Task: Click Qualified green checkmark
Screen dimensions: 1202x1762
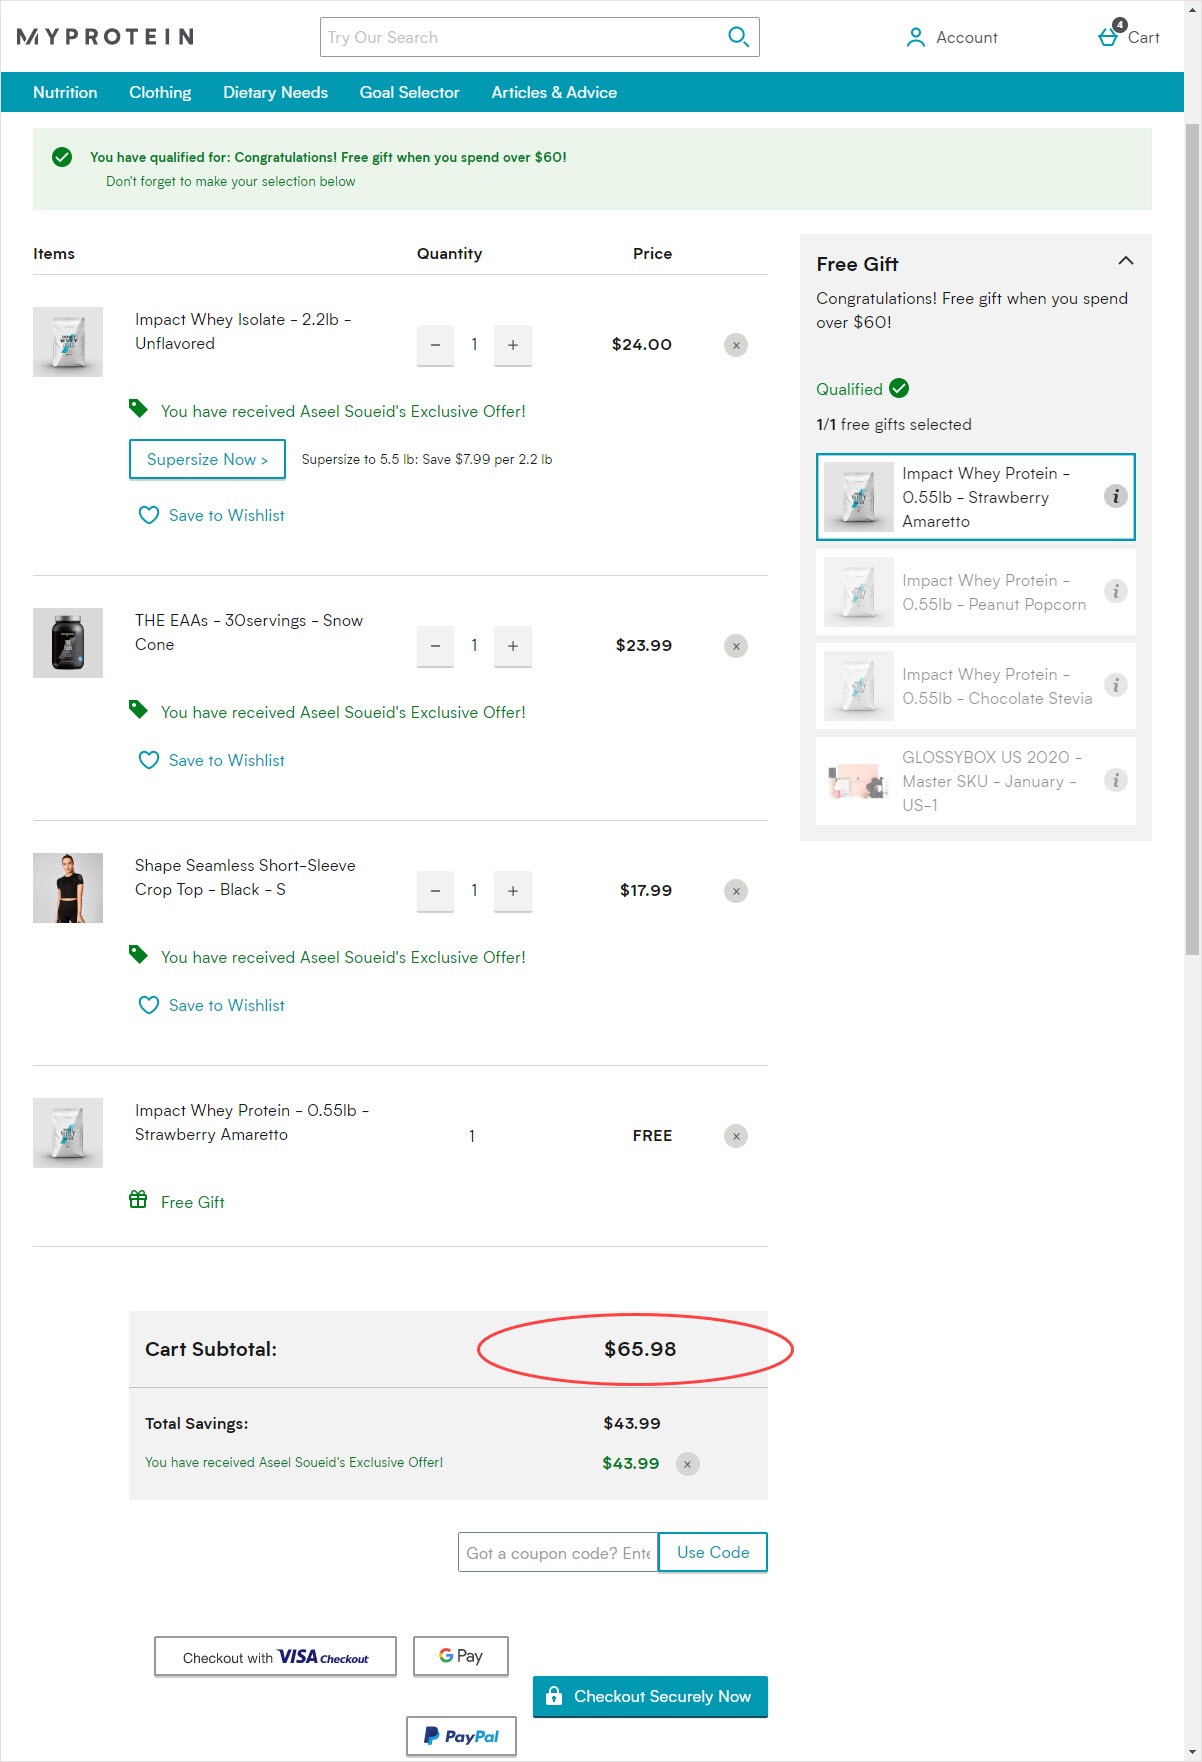Action: (x=899, y=388)
